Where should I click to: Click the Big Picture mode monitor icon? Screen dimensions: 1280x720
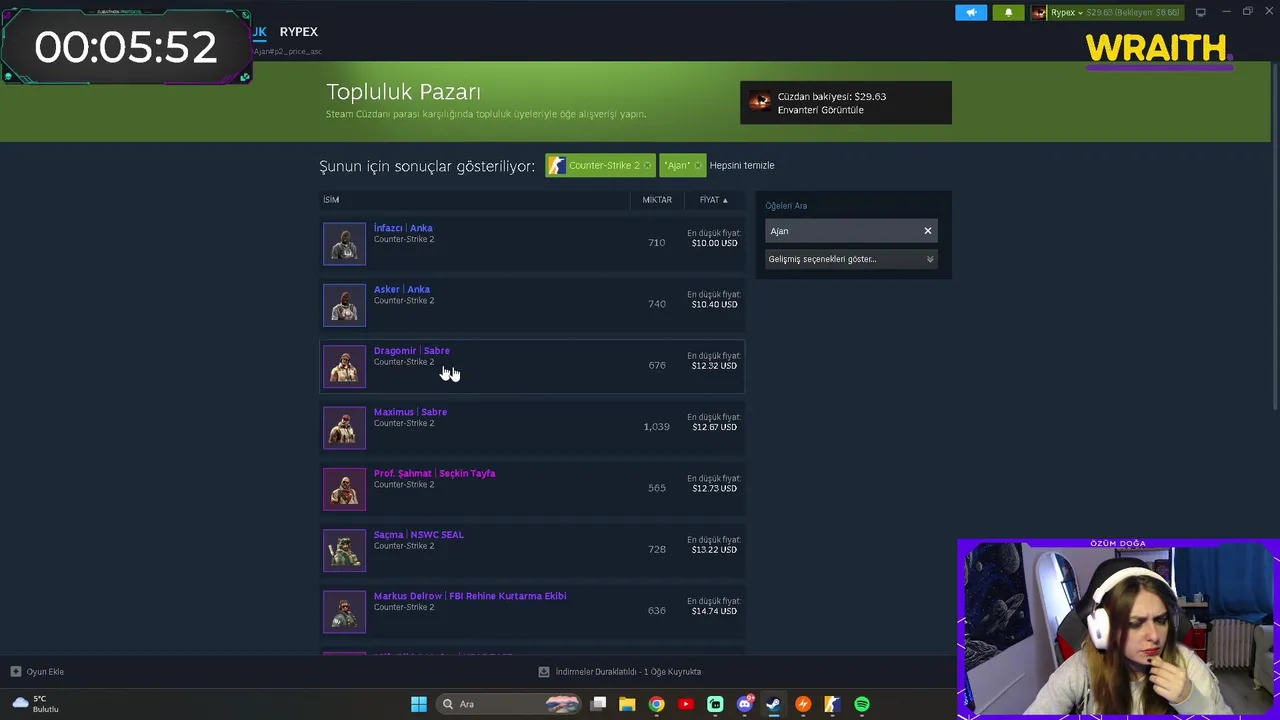pyautogui.click(x=1200, y=12)
